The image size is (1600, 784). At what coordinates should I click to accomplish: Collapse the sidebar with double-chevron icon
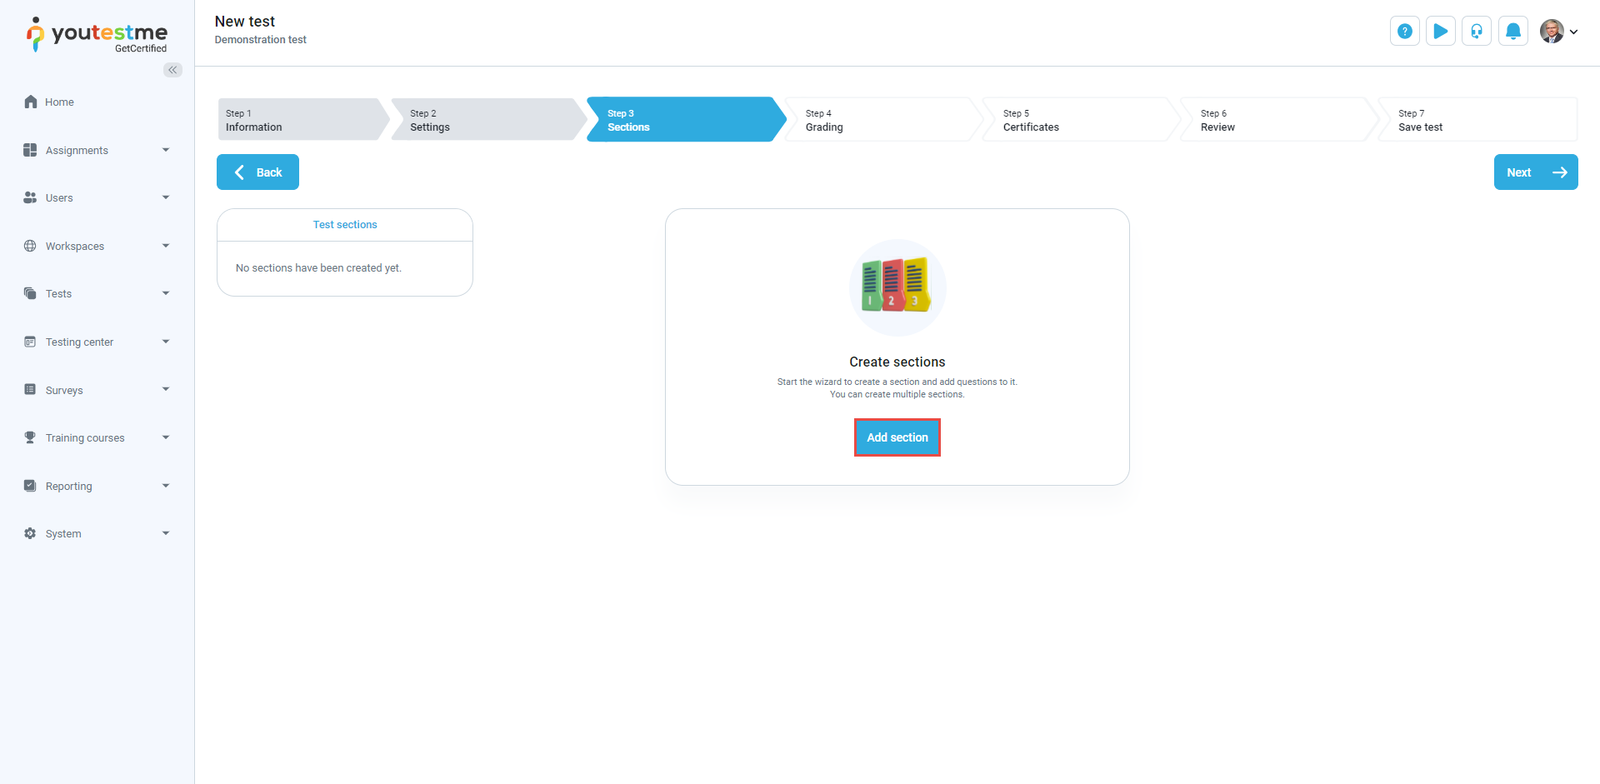coord(173,70)
